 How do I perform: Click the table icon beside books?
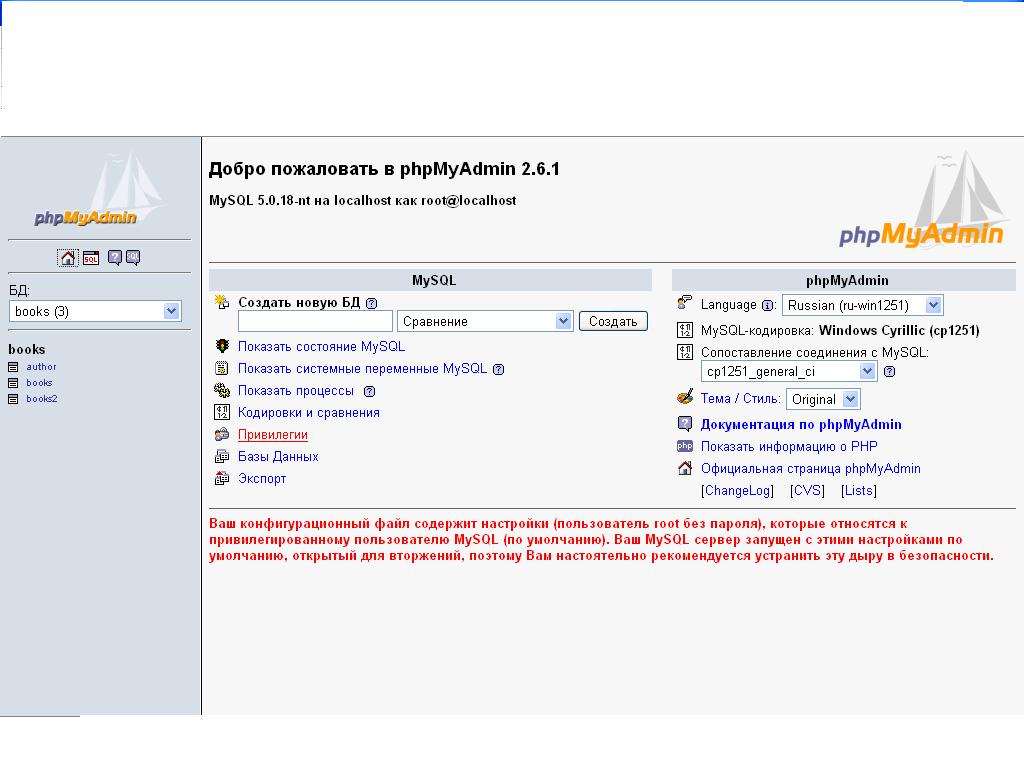coord(13,383)
